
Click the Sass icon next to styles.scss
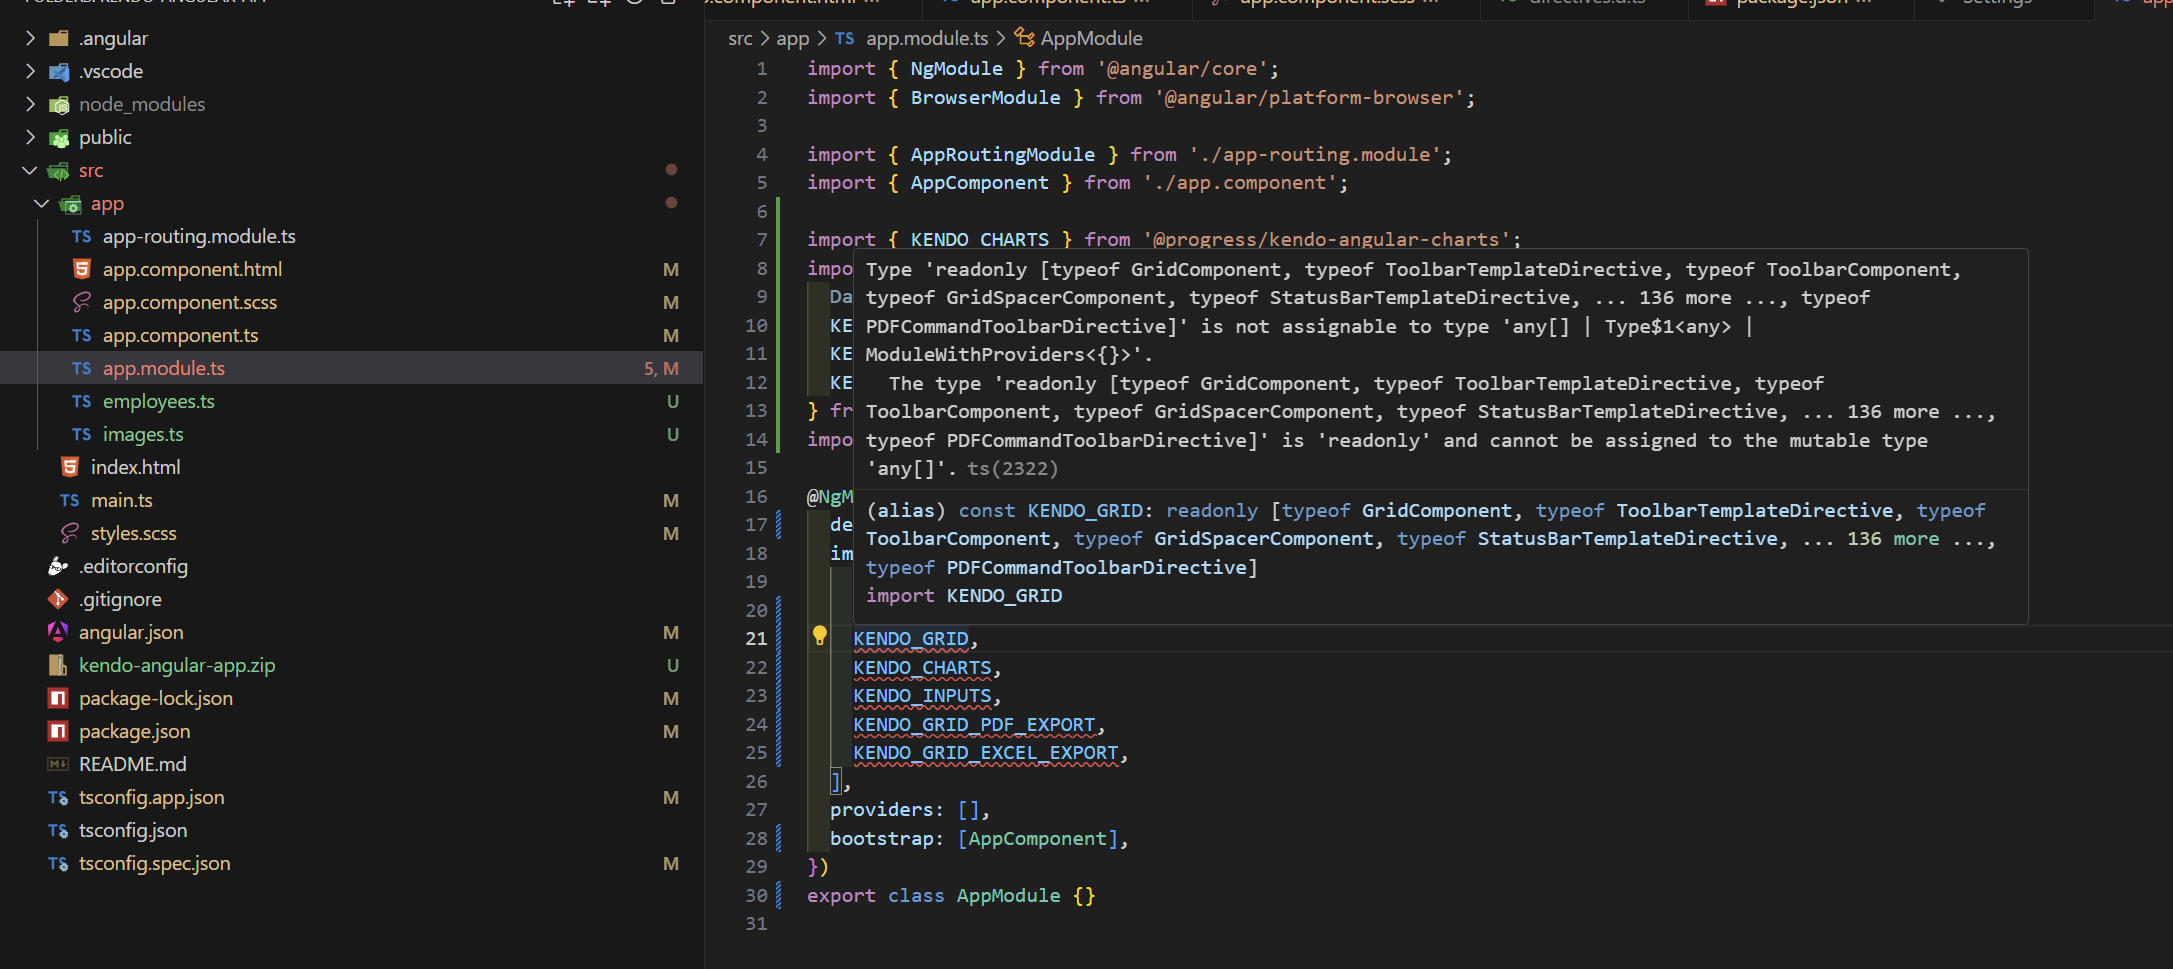pos(70,533)
